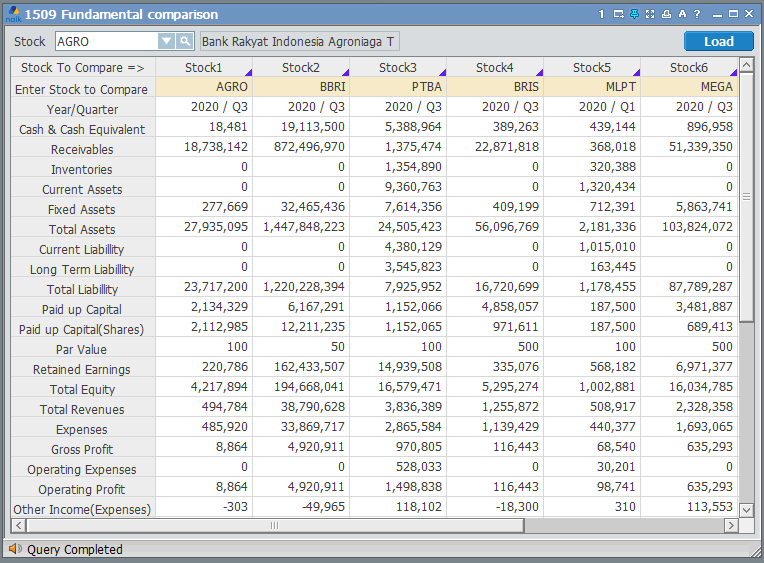
Task: Click the speaker icon in status bar
Action: (x=14, y=549)
